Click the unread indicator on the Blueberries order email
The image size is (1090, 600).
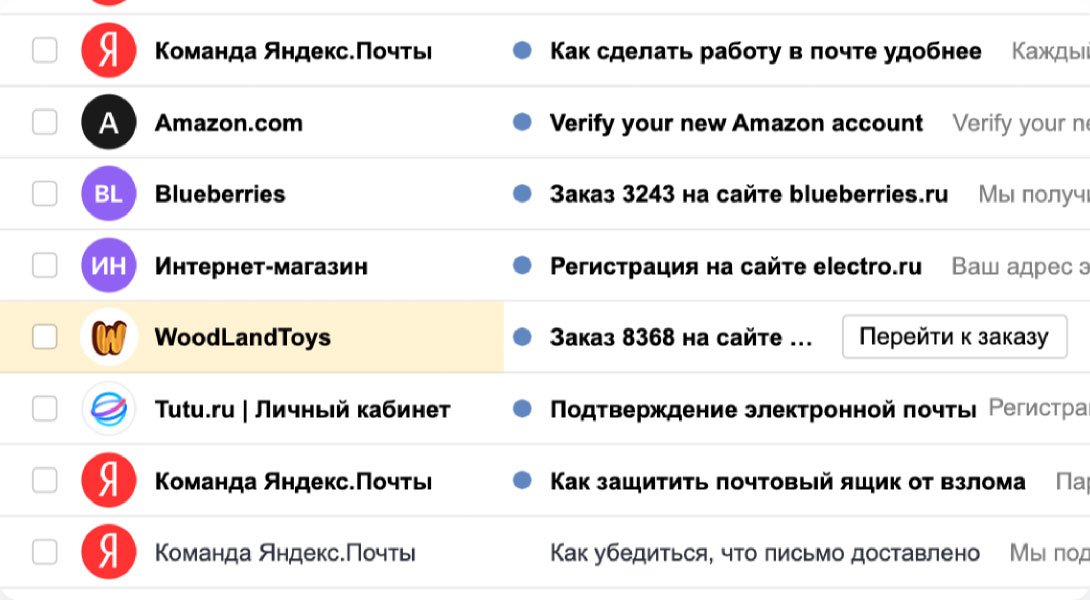522,193
